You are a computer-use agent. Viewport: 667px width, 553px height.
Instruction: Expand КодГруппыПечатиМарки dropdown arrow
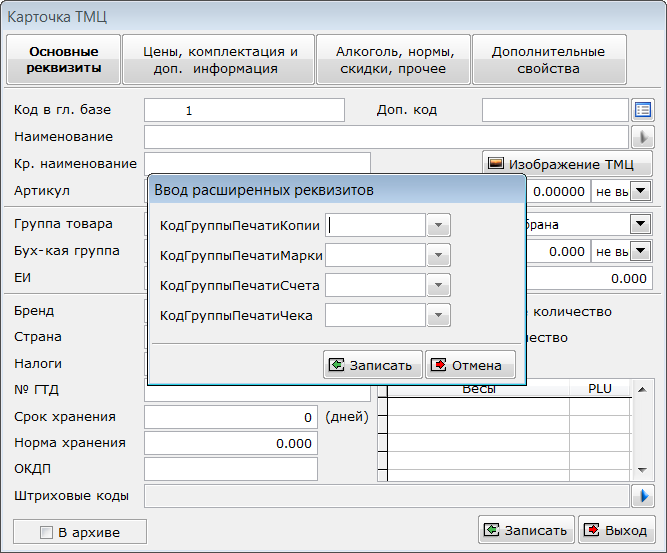438,255
